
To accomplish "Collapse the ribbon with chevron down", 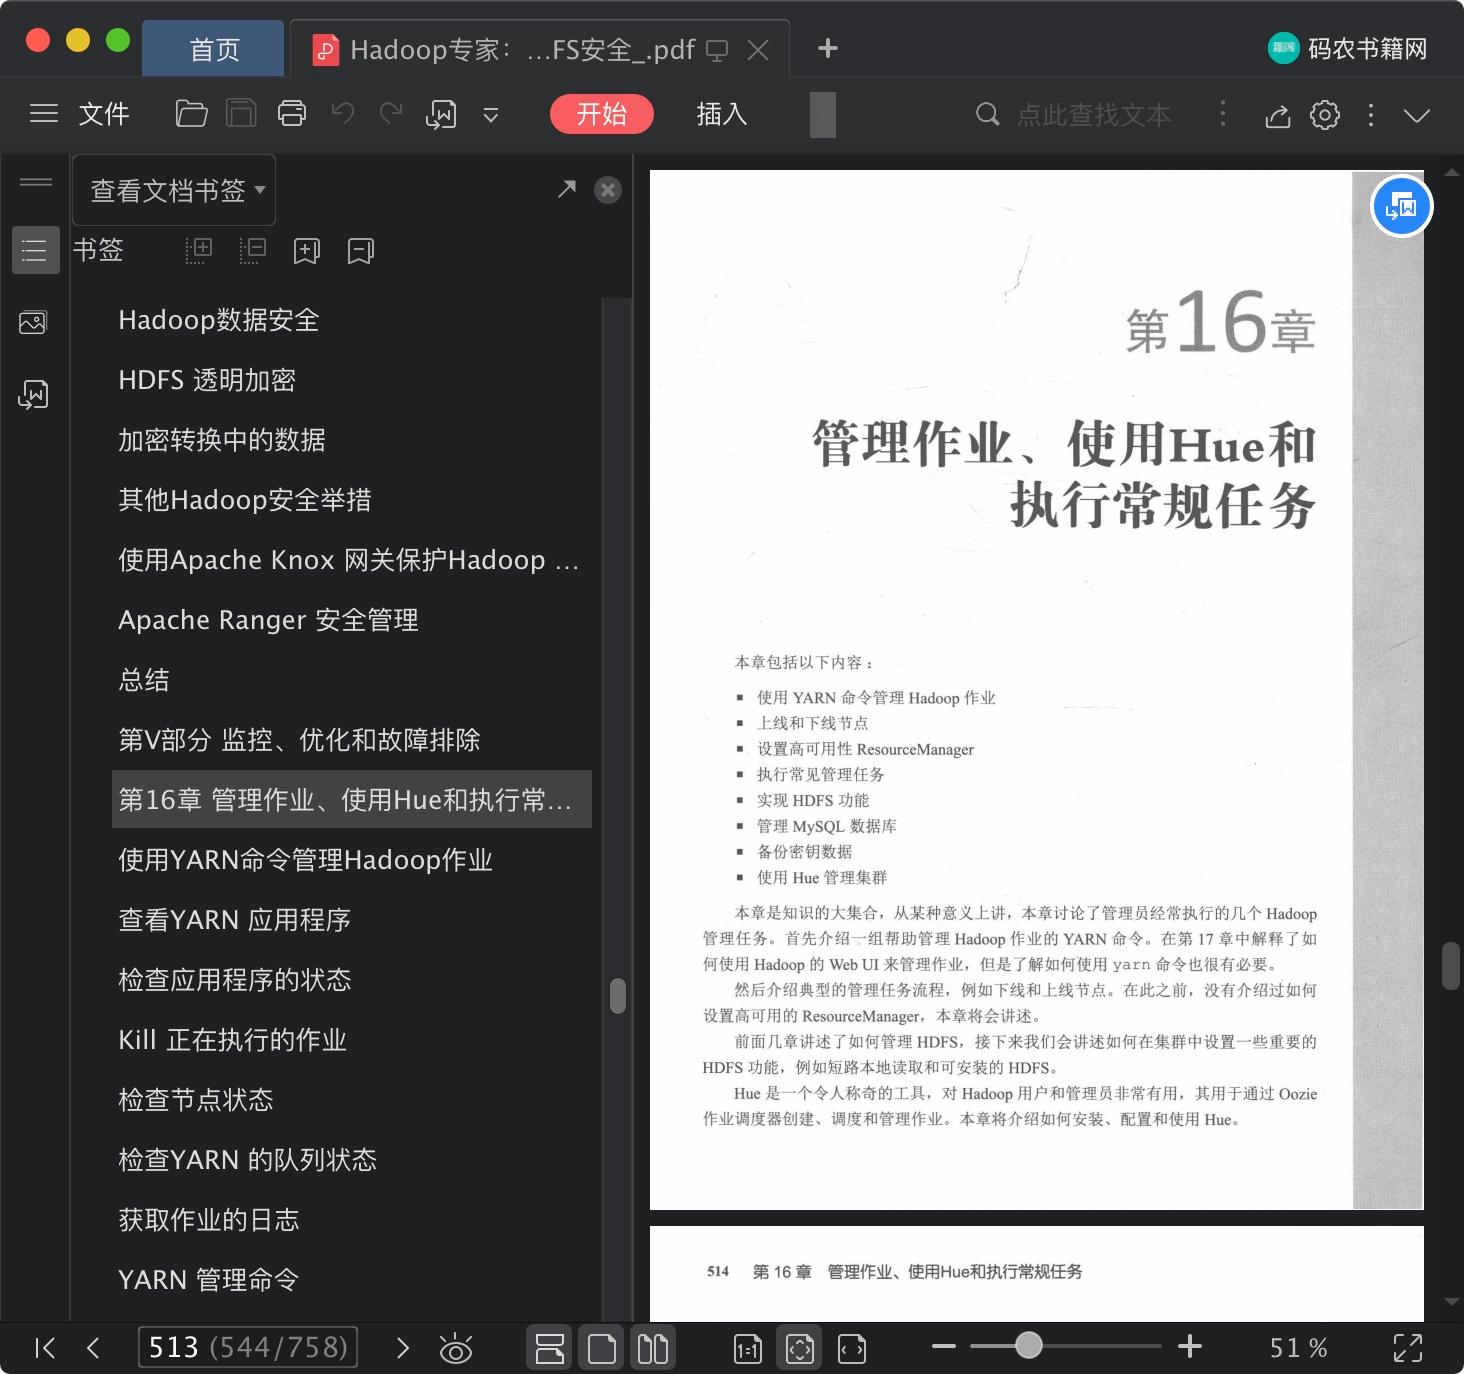I will tap(1416, 116).
